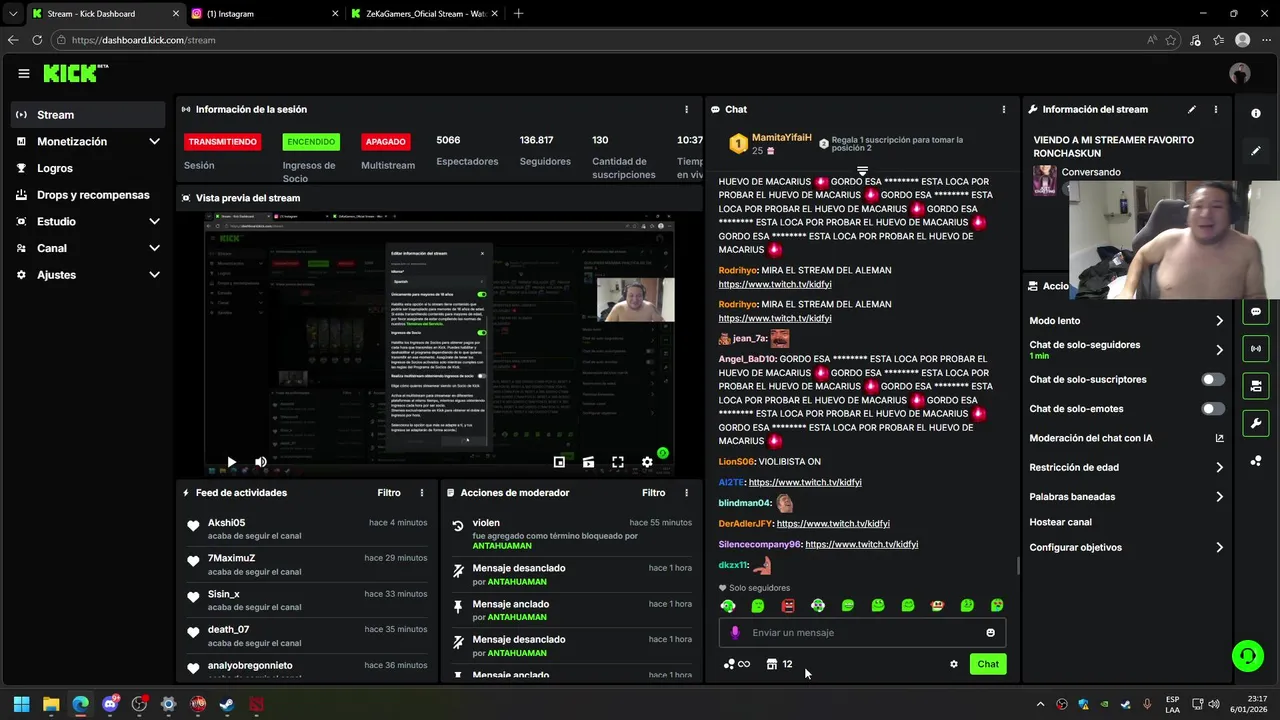Click the purple microphone icon in chat

tap(735, 633)
